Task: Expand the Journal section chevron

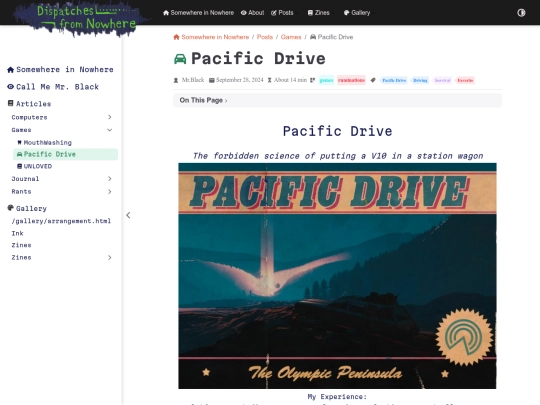Action: 110,178
